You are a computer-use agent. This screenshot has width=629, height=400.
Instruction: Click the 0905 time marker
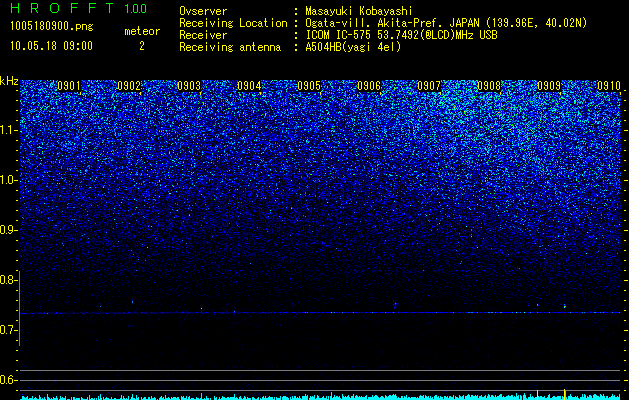[309, 86]
